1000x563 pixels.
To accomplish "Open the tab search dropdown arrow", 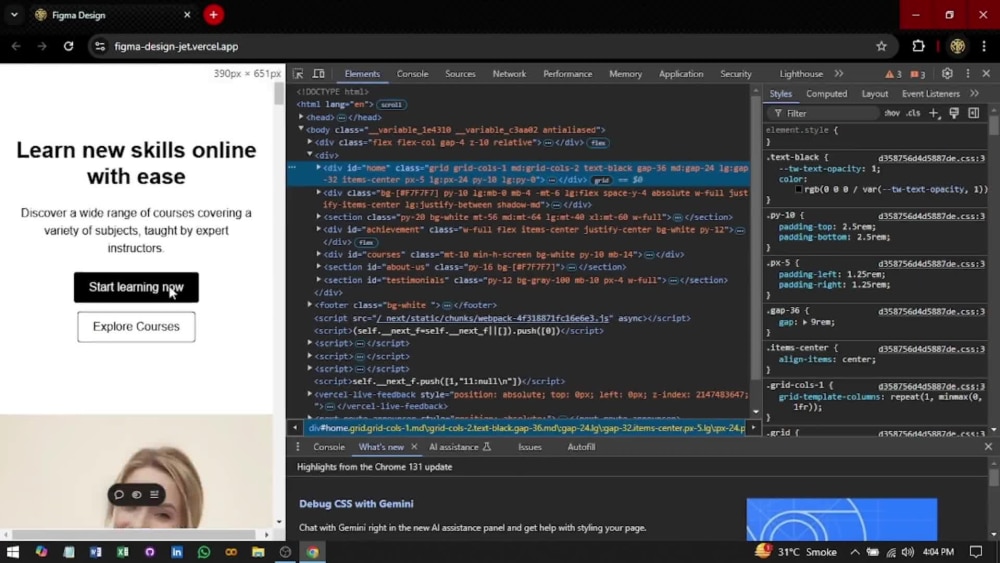I will click(14, 15).
